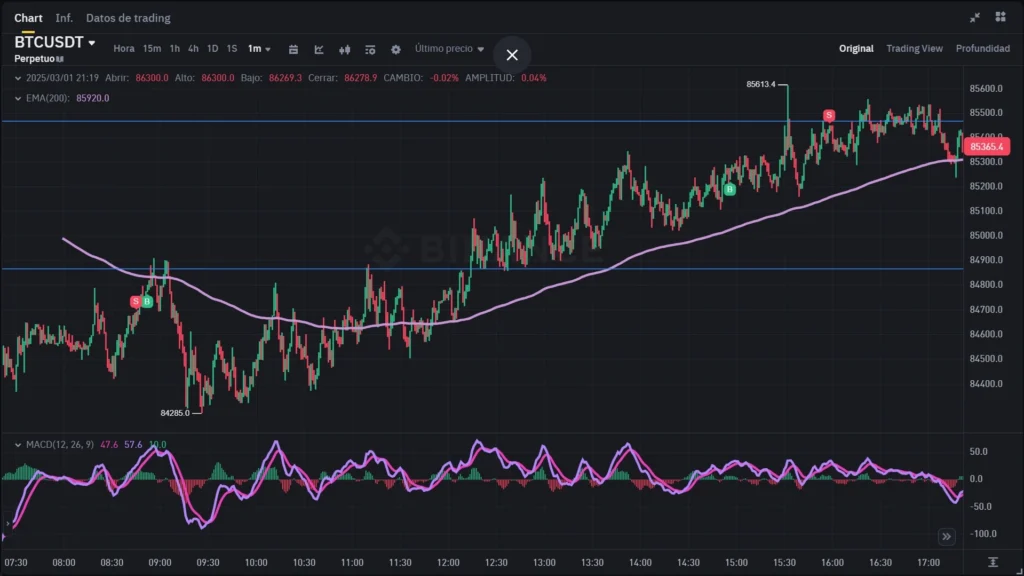Image resolution: width=1024 pixels, height=576 pixels.
Task: Switch to the Datos de trading tab
Action: pyautogui.click(x=128, y=18)
